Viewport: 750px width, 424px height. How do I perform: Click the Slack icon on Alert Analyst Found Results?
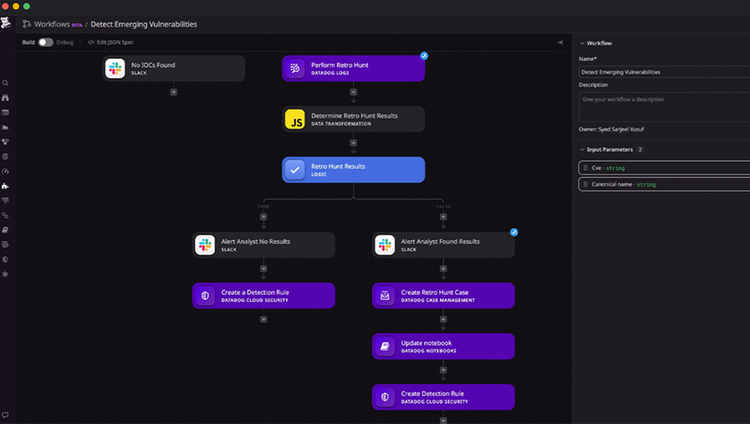tap(385, 245)
